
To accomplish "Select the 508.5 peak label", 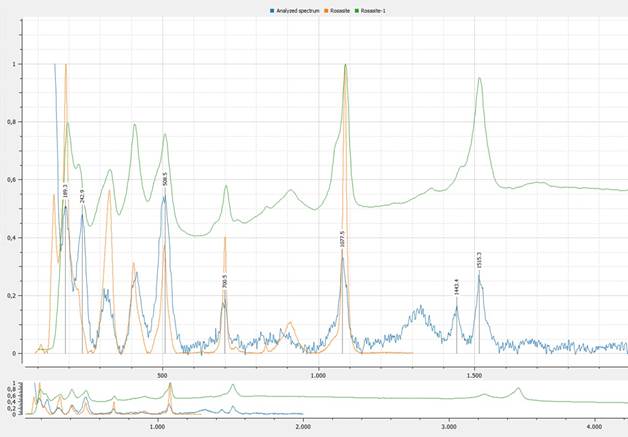I will click(165, 179).
